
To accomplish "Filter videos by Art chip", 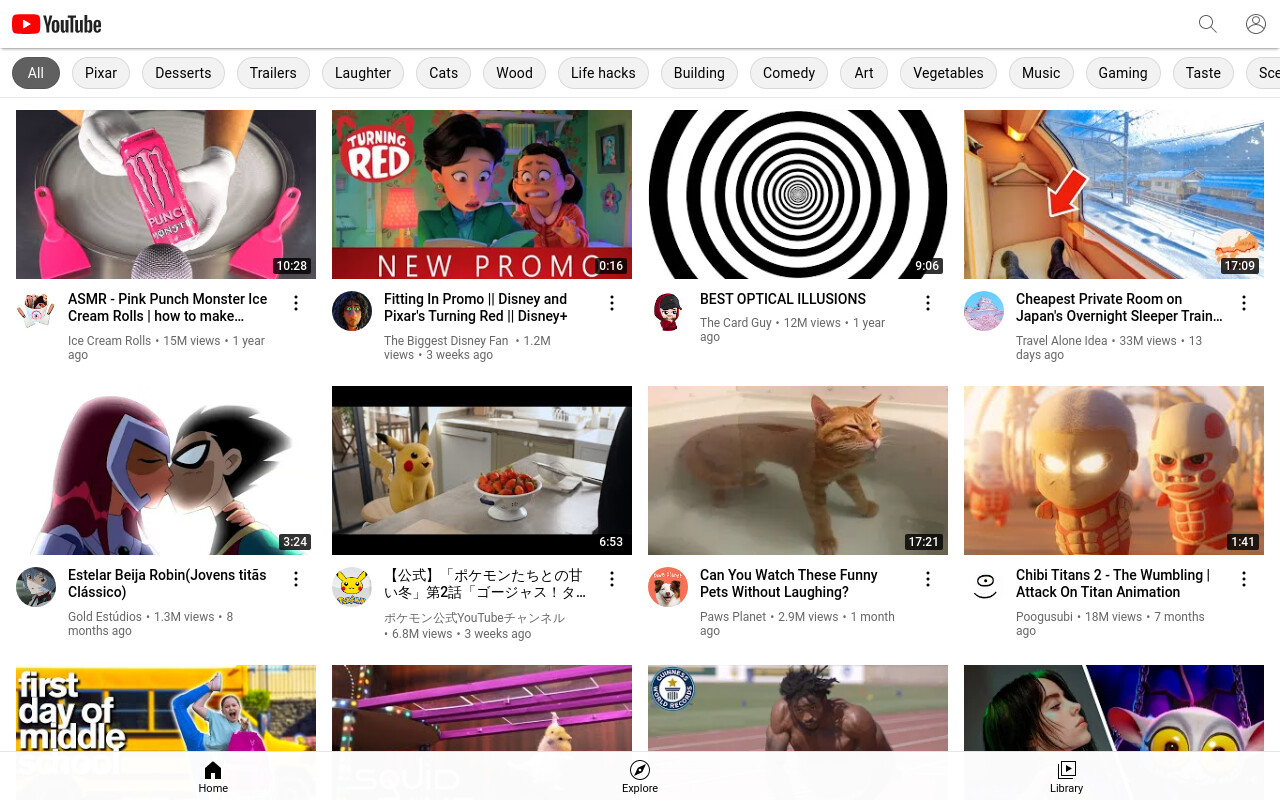I will pos(864,73).
